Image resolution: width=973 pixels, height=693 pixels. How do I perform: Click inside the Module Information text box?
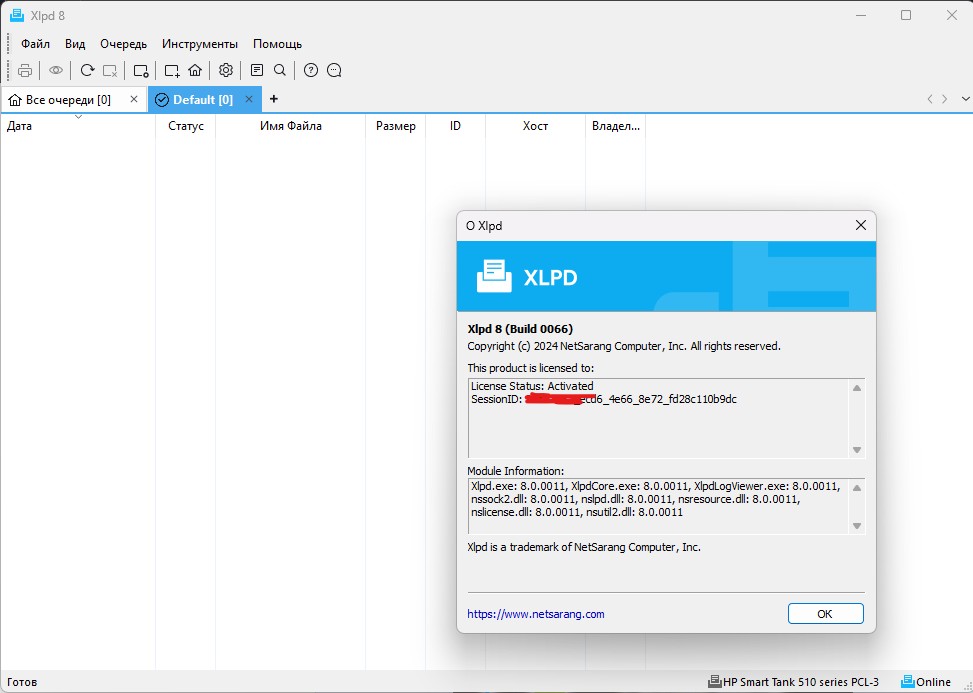658,506
